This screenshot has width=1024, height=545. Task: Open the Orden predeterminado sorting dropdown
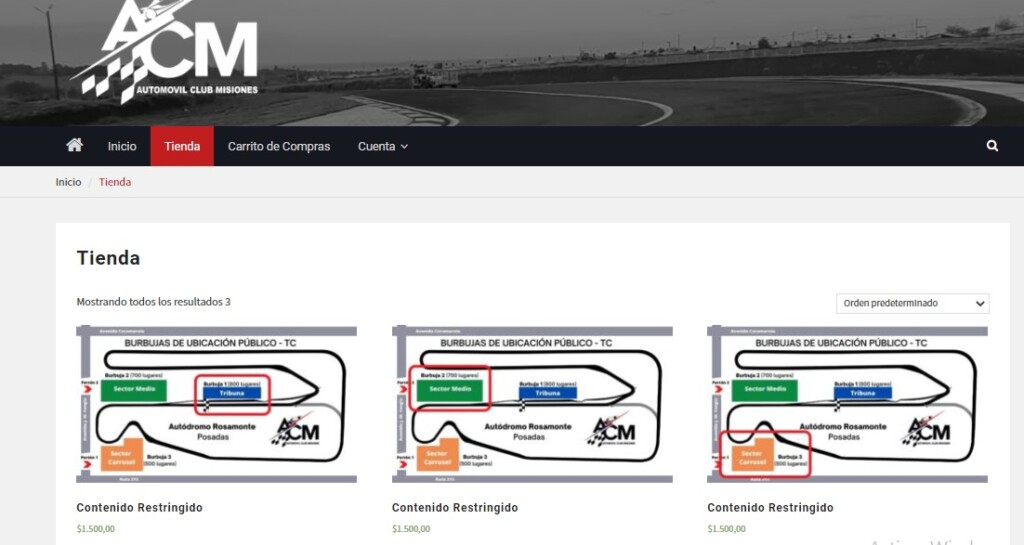912,303
